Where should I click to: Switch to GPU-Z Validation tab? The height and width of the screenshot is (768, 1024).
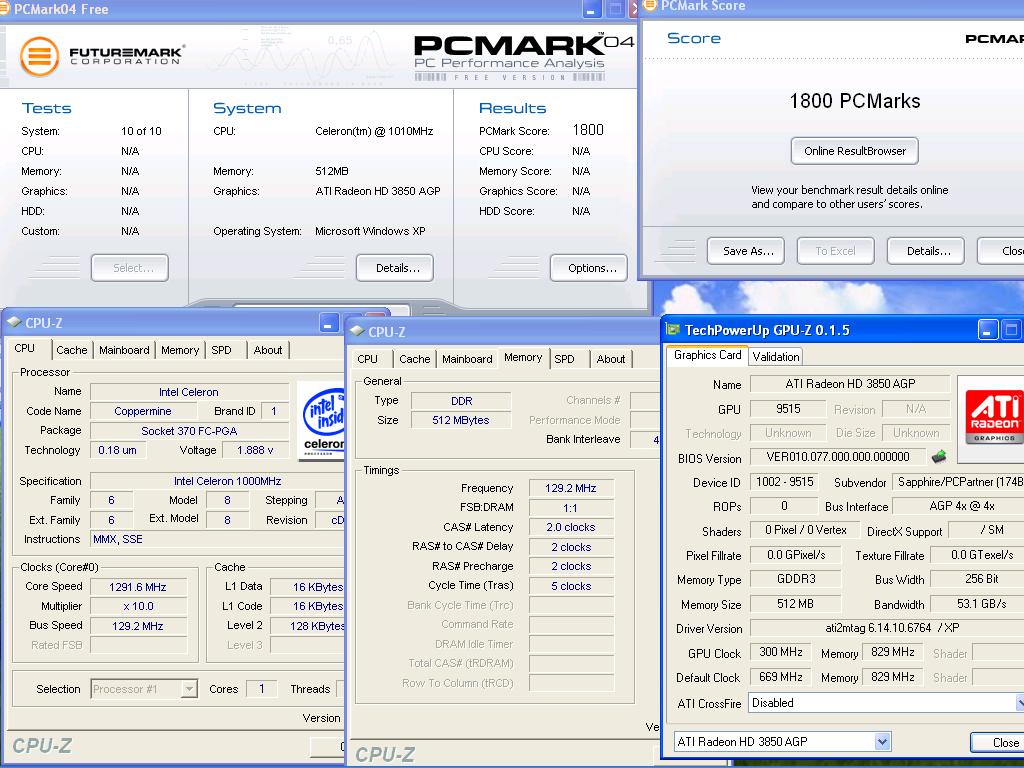pos(776,357)
